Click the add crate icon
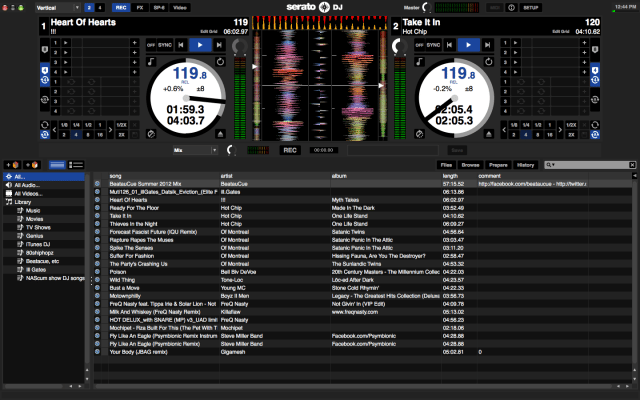This screenshot has height=400, width=640. point(12,165)
